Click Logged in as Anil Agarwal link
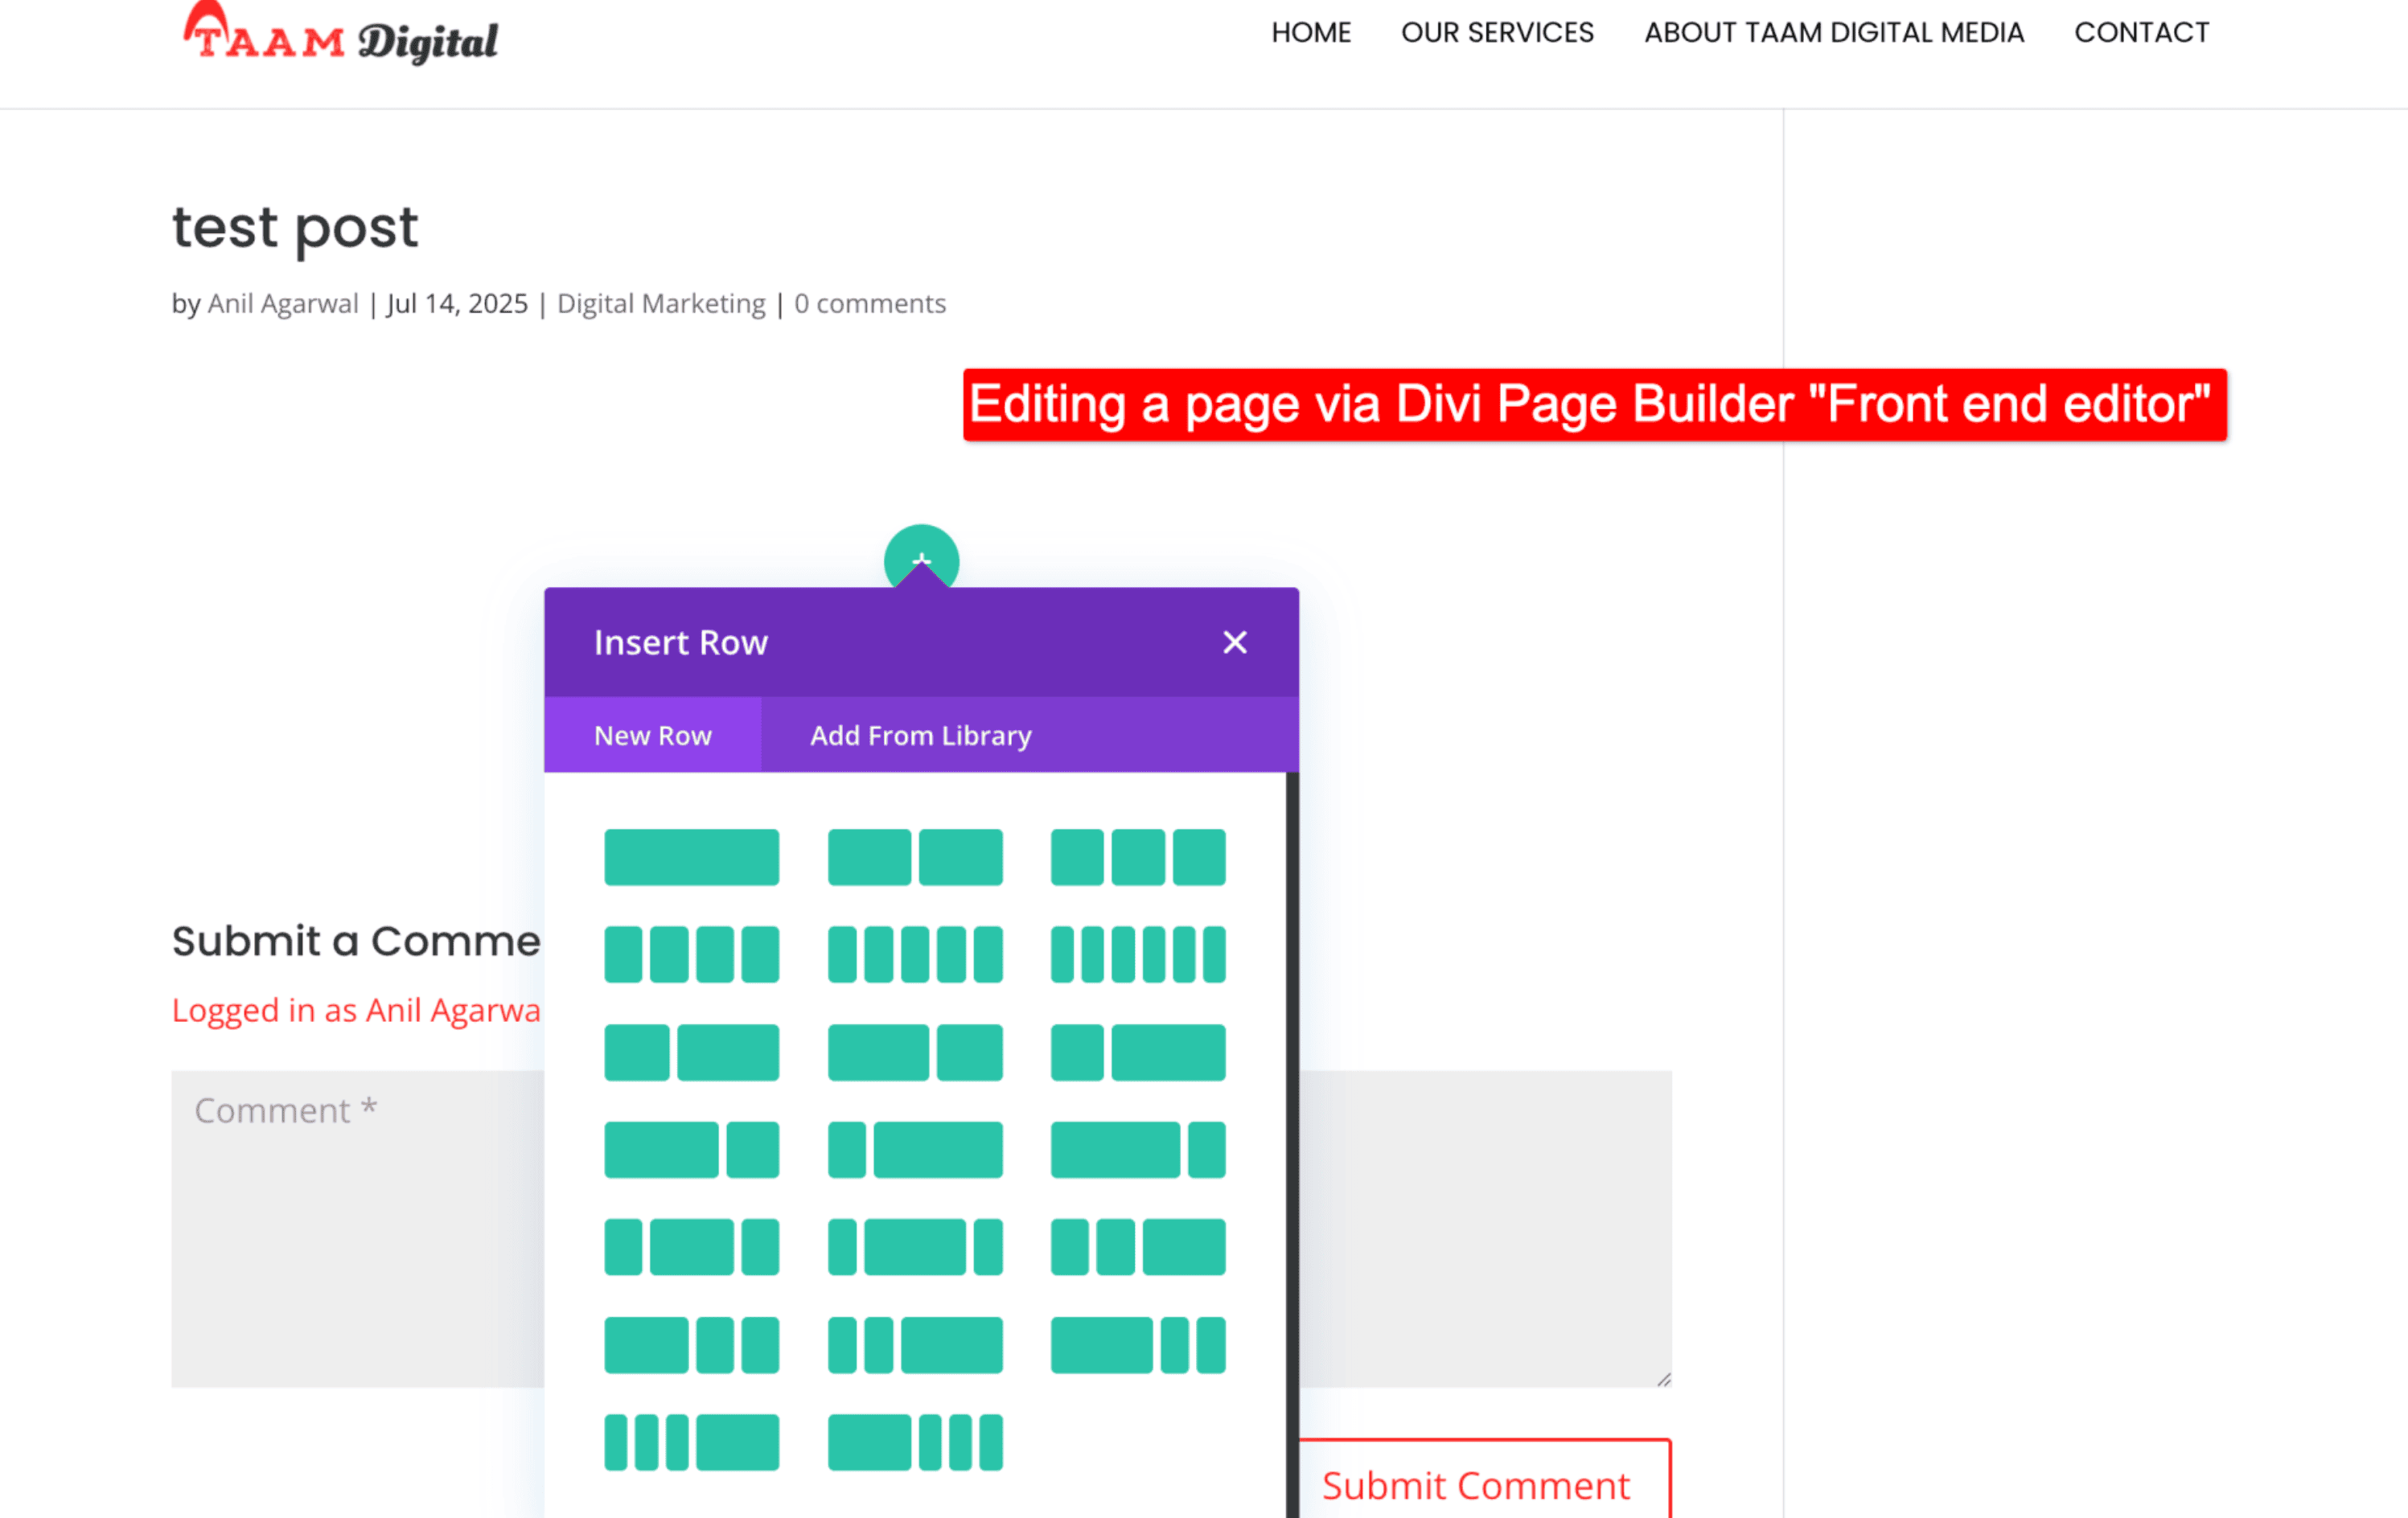Screen dimensions: 2408x1518 [356, 1010]
